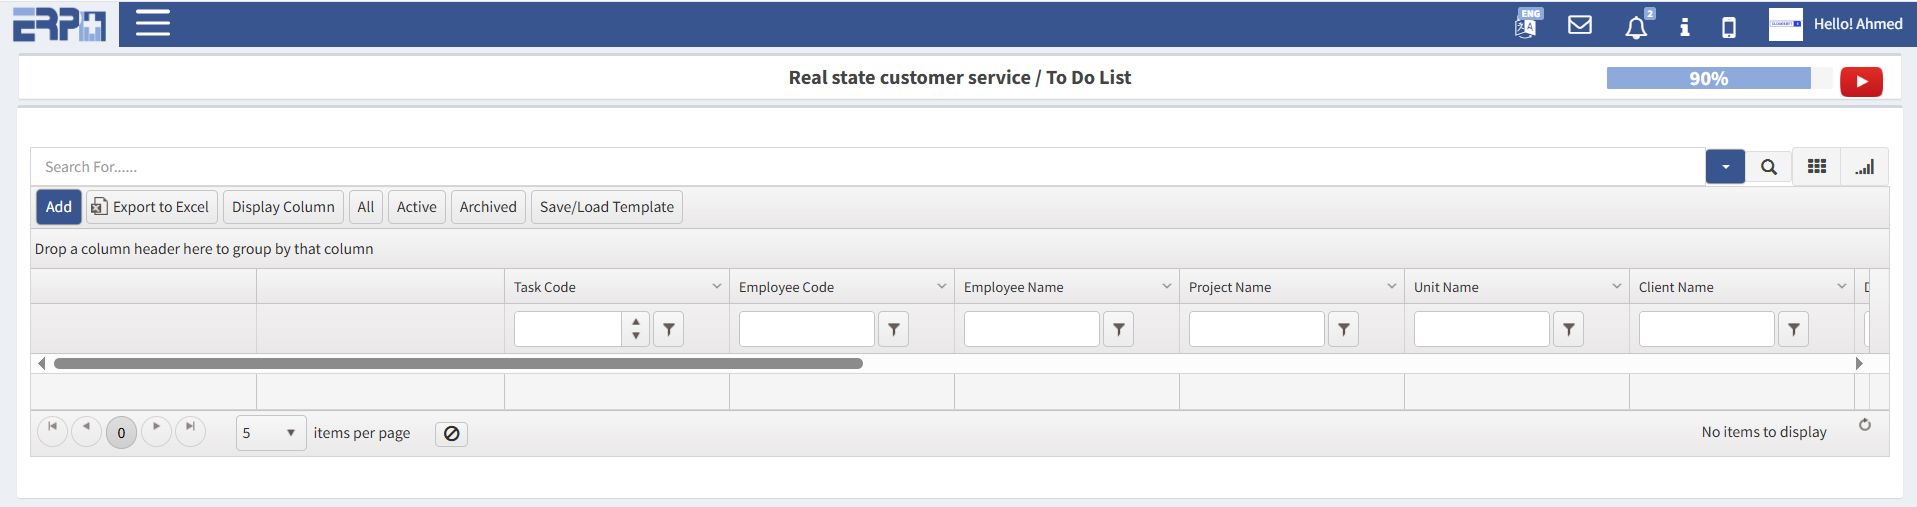Click the horizontal scrollbar of the grid

click(x=458, y=364)
